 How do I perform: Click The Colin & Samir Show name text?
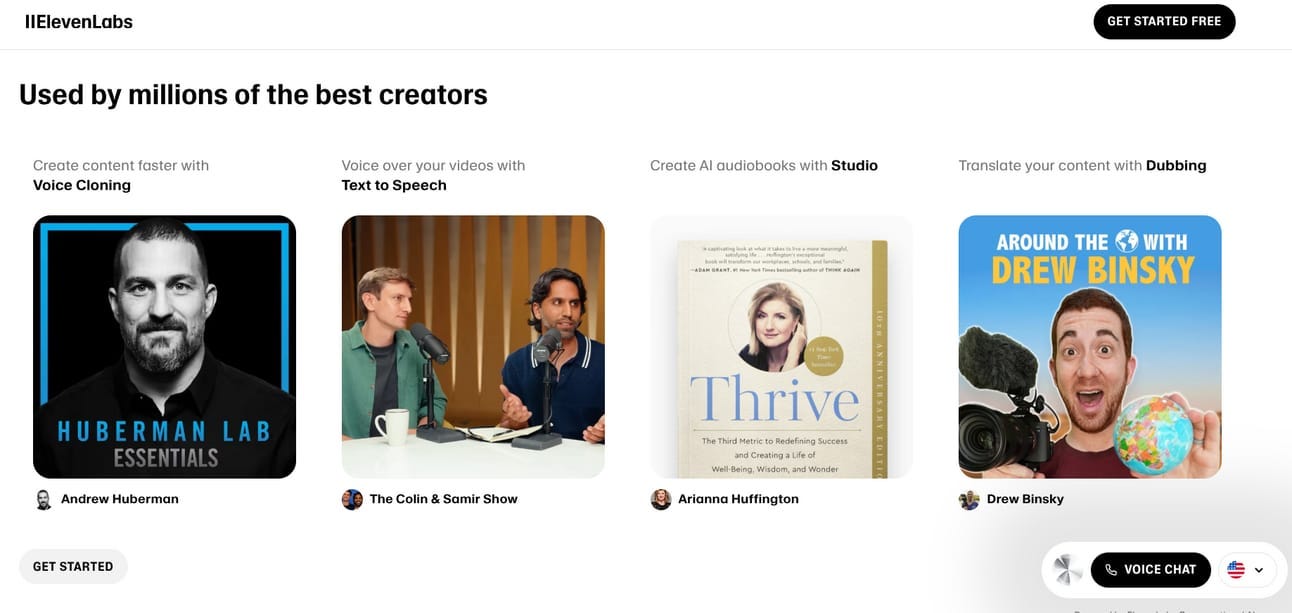coord(444,499)
